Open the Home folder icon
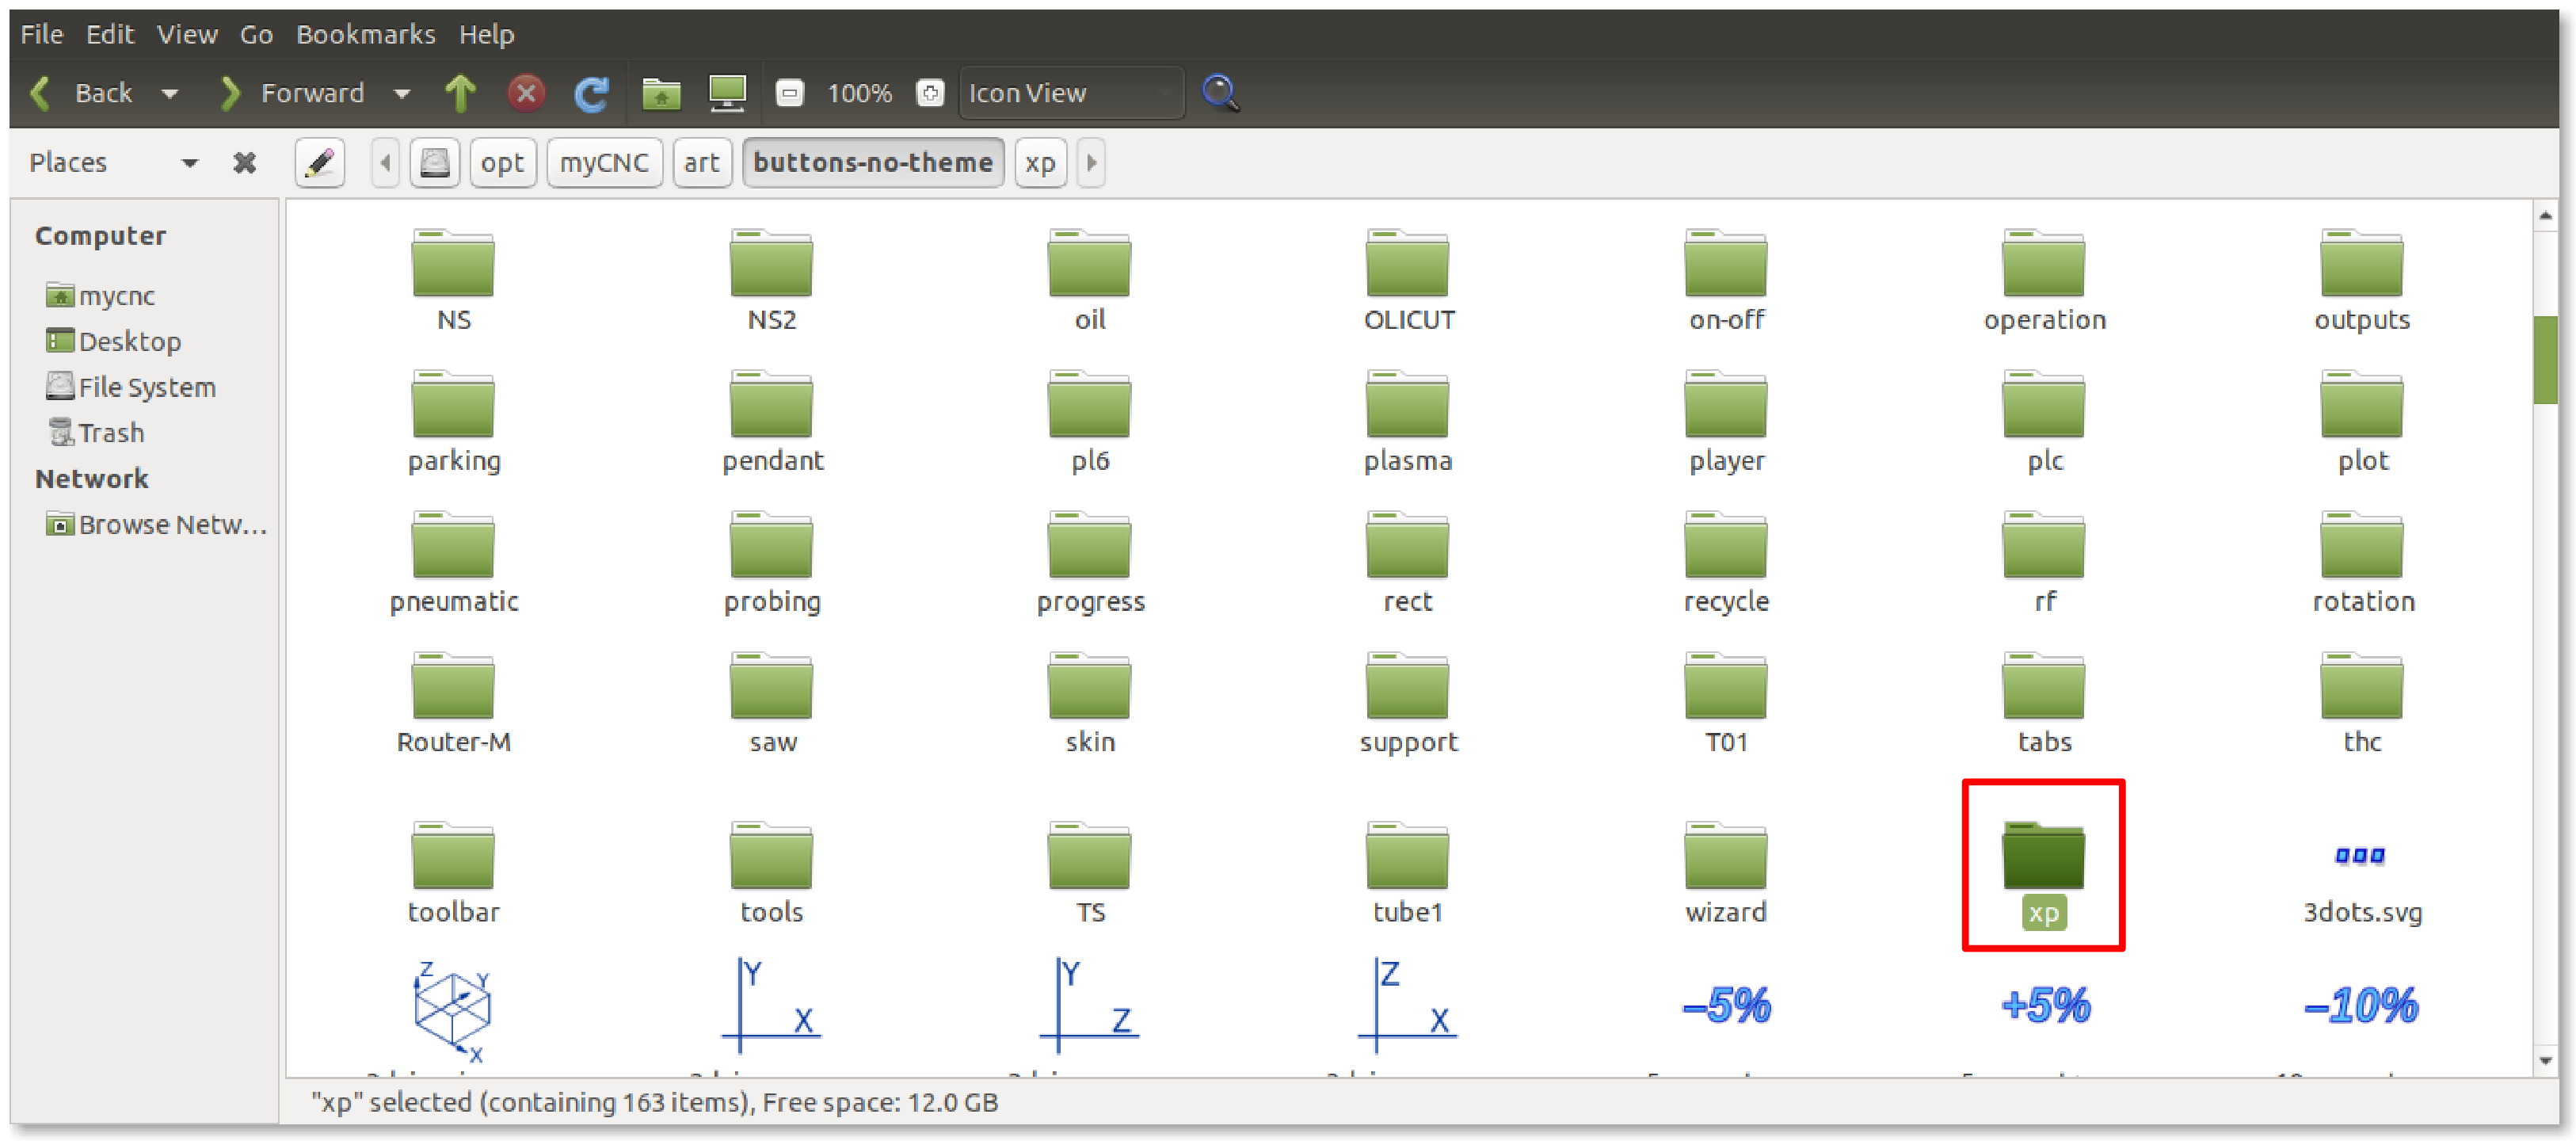Image resolution: width=2576 pixels, height=1141 pixels. [661, 93]
